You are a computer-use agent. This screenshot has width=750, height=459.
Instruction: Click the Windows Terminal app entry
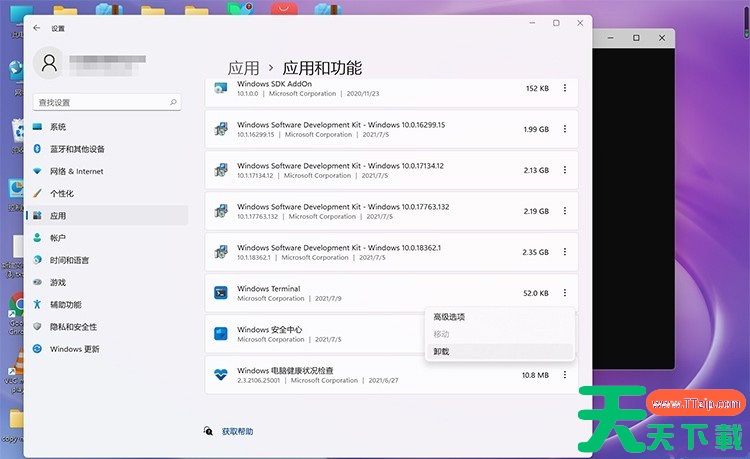click(x=391, y=293)
